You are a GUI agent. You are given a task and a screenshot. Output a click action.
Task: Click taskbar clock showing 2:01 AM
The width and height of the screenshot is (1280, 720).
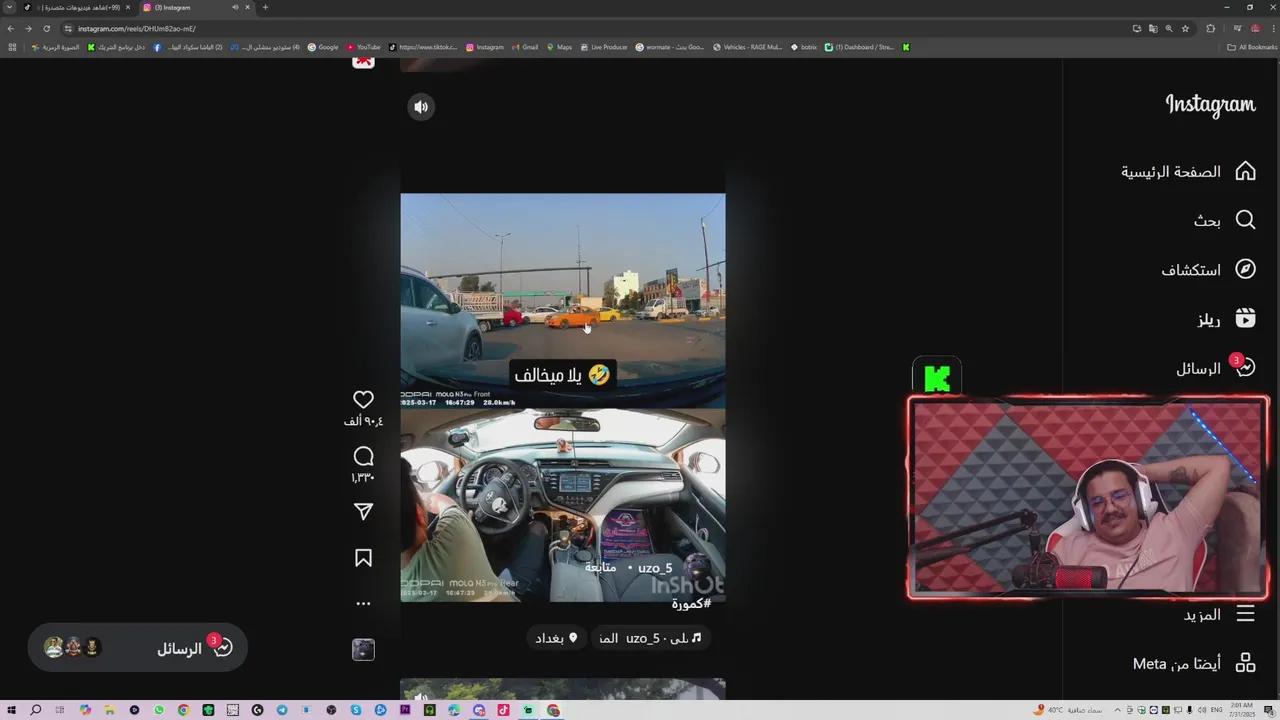1241,710
